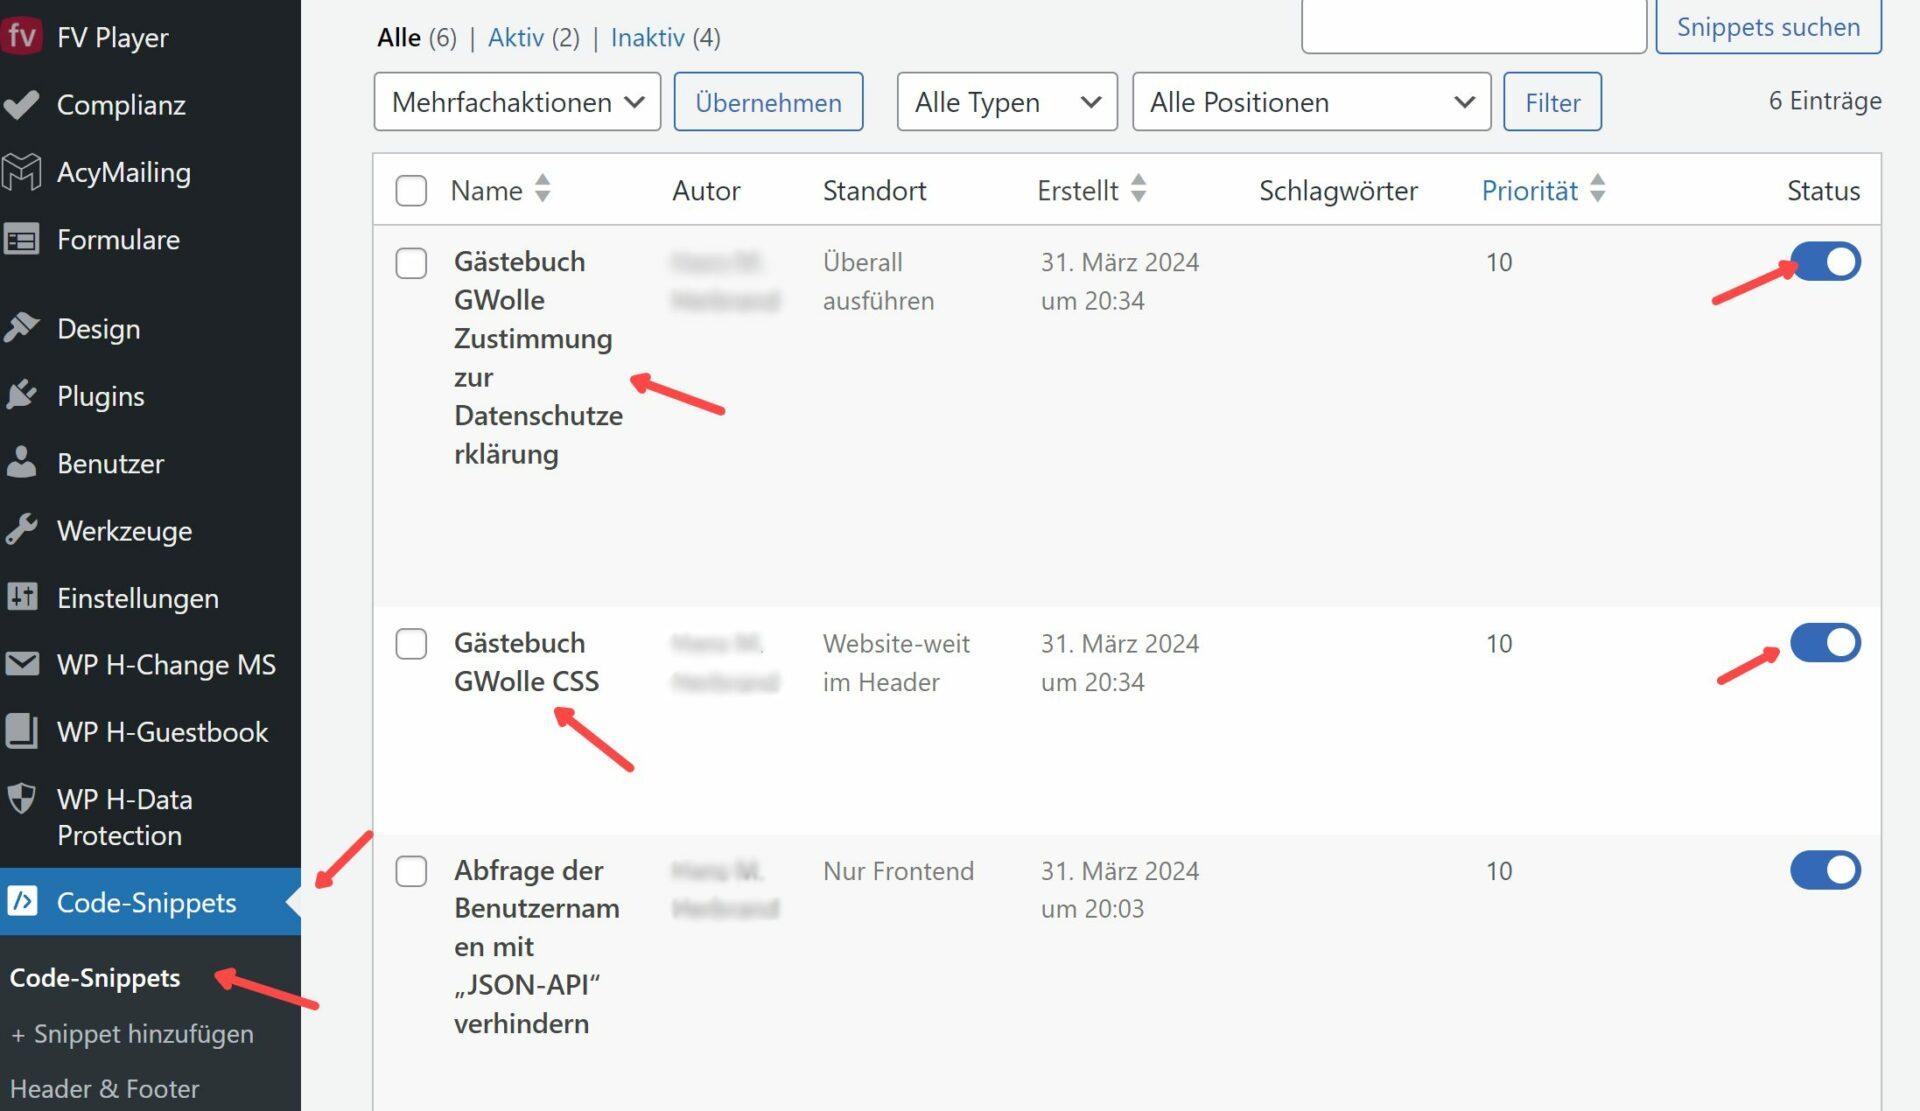Screen dimensions: 1920x1111
Task: Click the Formulare form icon
Action: pos(21,239)
